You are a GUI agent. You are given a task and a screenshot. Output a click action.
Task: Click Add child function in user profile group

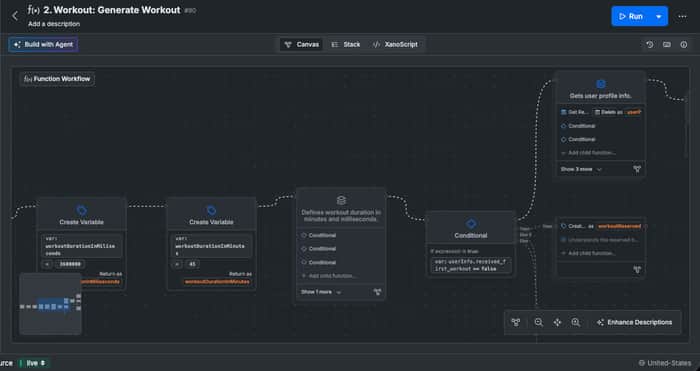[x=588, y=153]
